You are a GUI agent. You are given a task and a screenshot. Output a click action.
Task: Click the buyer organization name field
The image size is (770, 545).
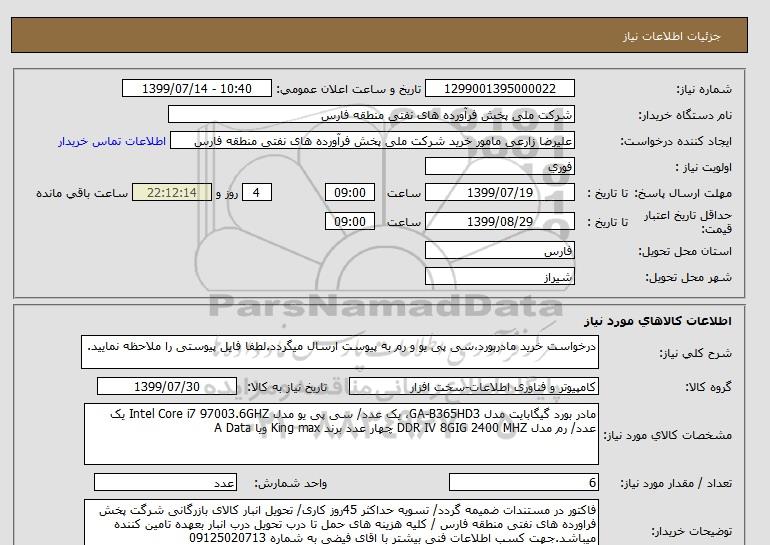coord(371,115)
